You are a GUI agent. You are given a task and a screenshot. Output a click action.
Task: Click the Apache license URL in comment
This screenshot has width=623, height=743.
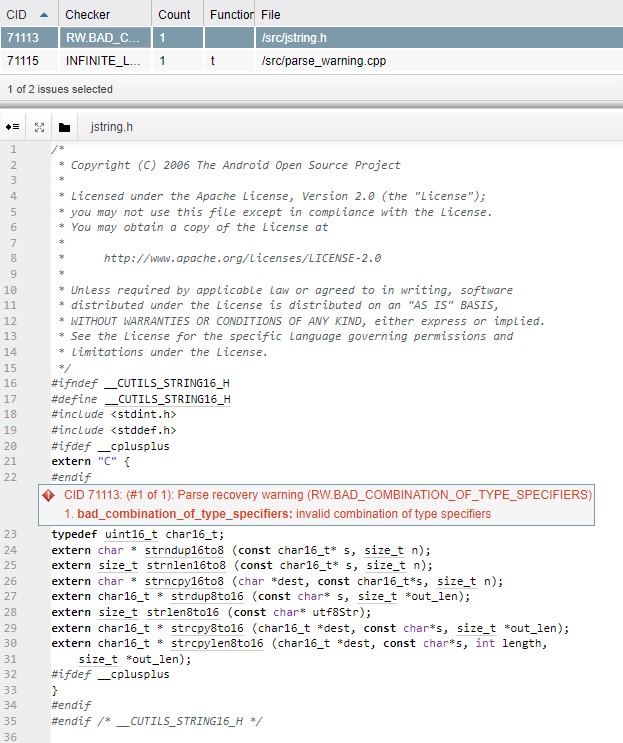(242, 258)
